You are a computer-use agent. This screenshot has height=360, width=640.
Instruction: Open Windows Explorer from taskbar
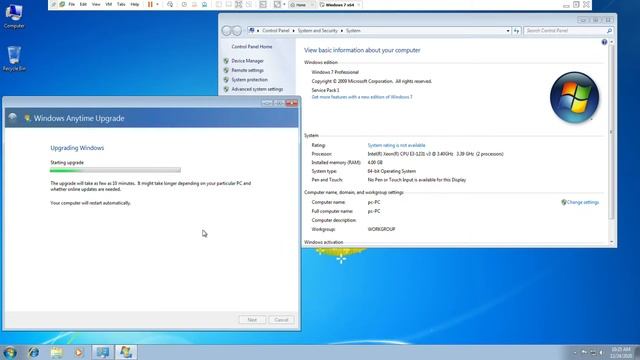coord(57,352)
